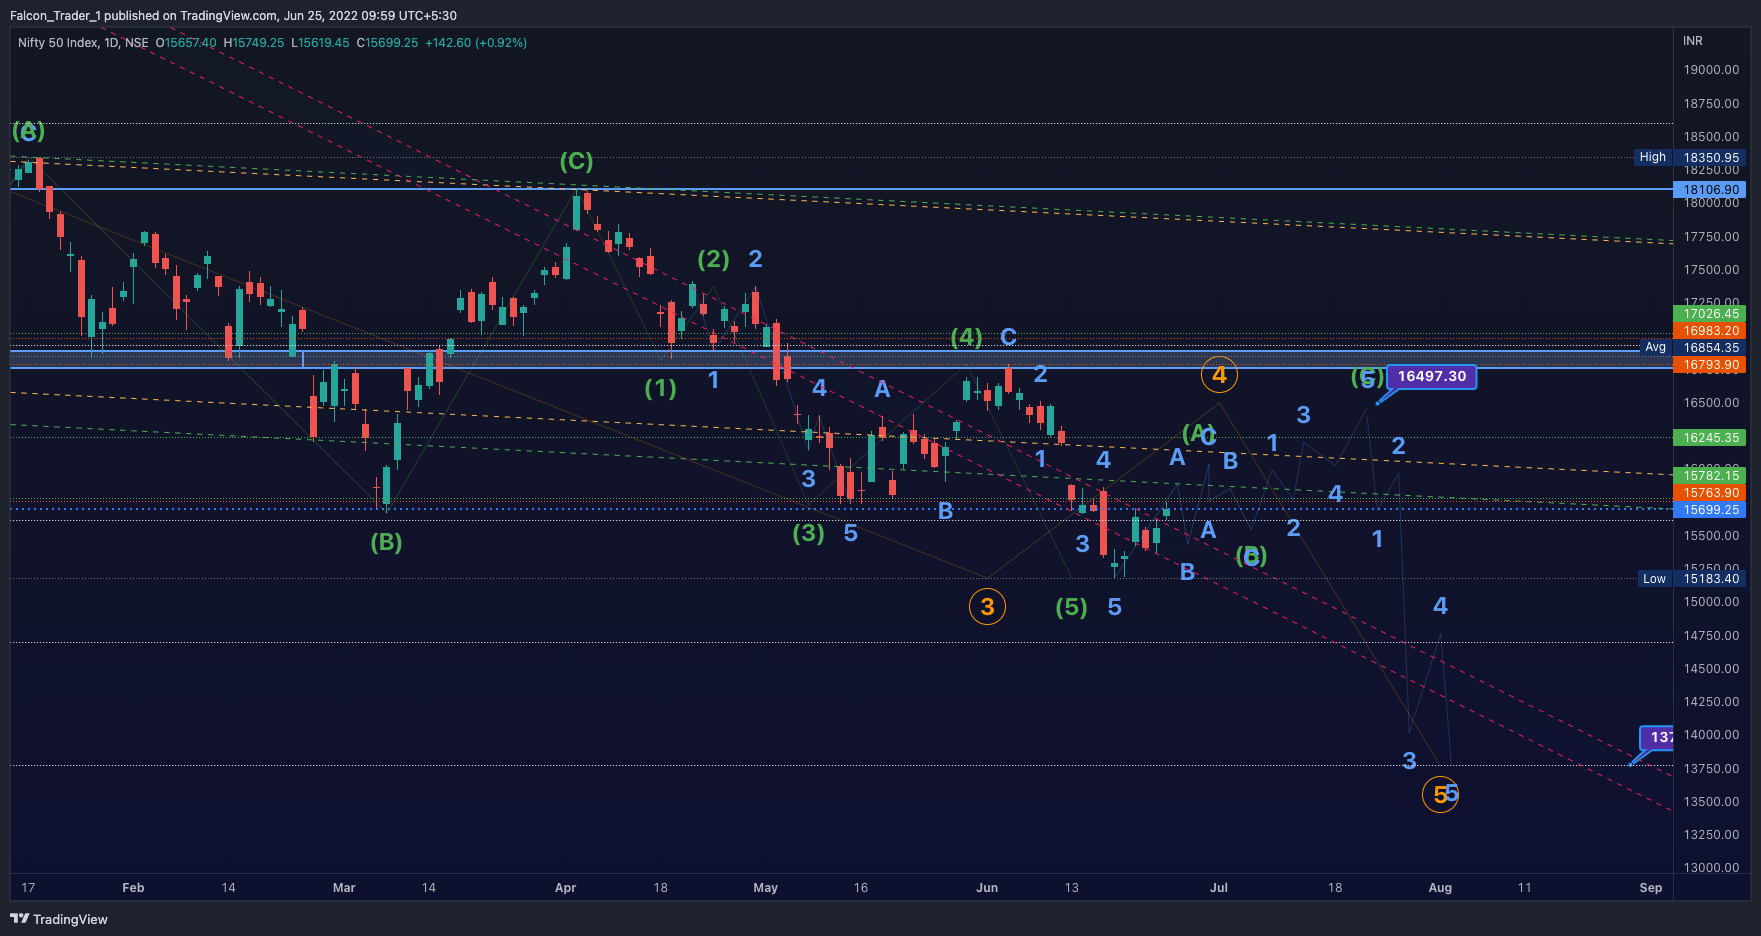Click the orange circled 3 wave label
Viewport: 1761px width, 936px height.
[987, 606]
